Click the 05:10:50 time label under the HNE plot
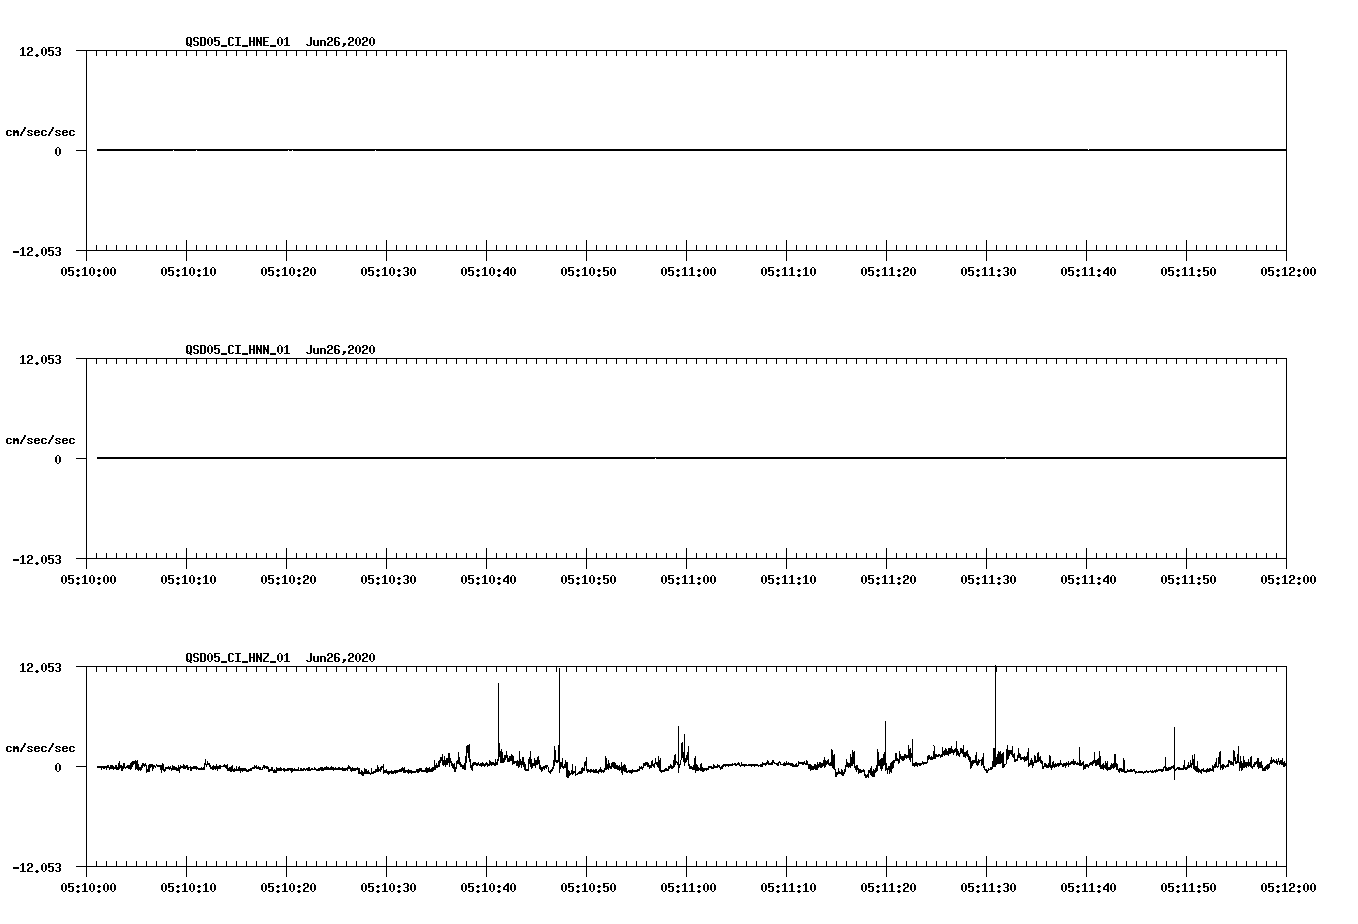Image resolution: width=1358 pixels, height=924 pixels. [x=588, y=271]
